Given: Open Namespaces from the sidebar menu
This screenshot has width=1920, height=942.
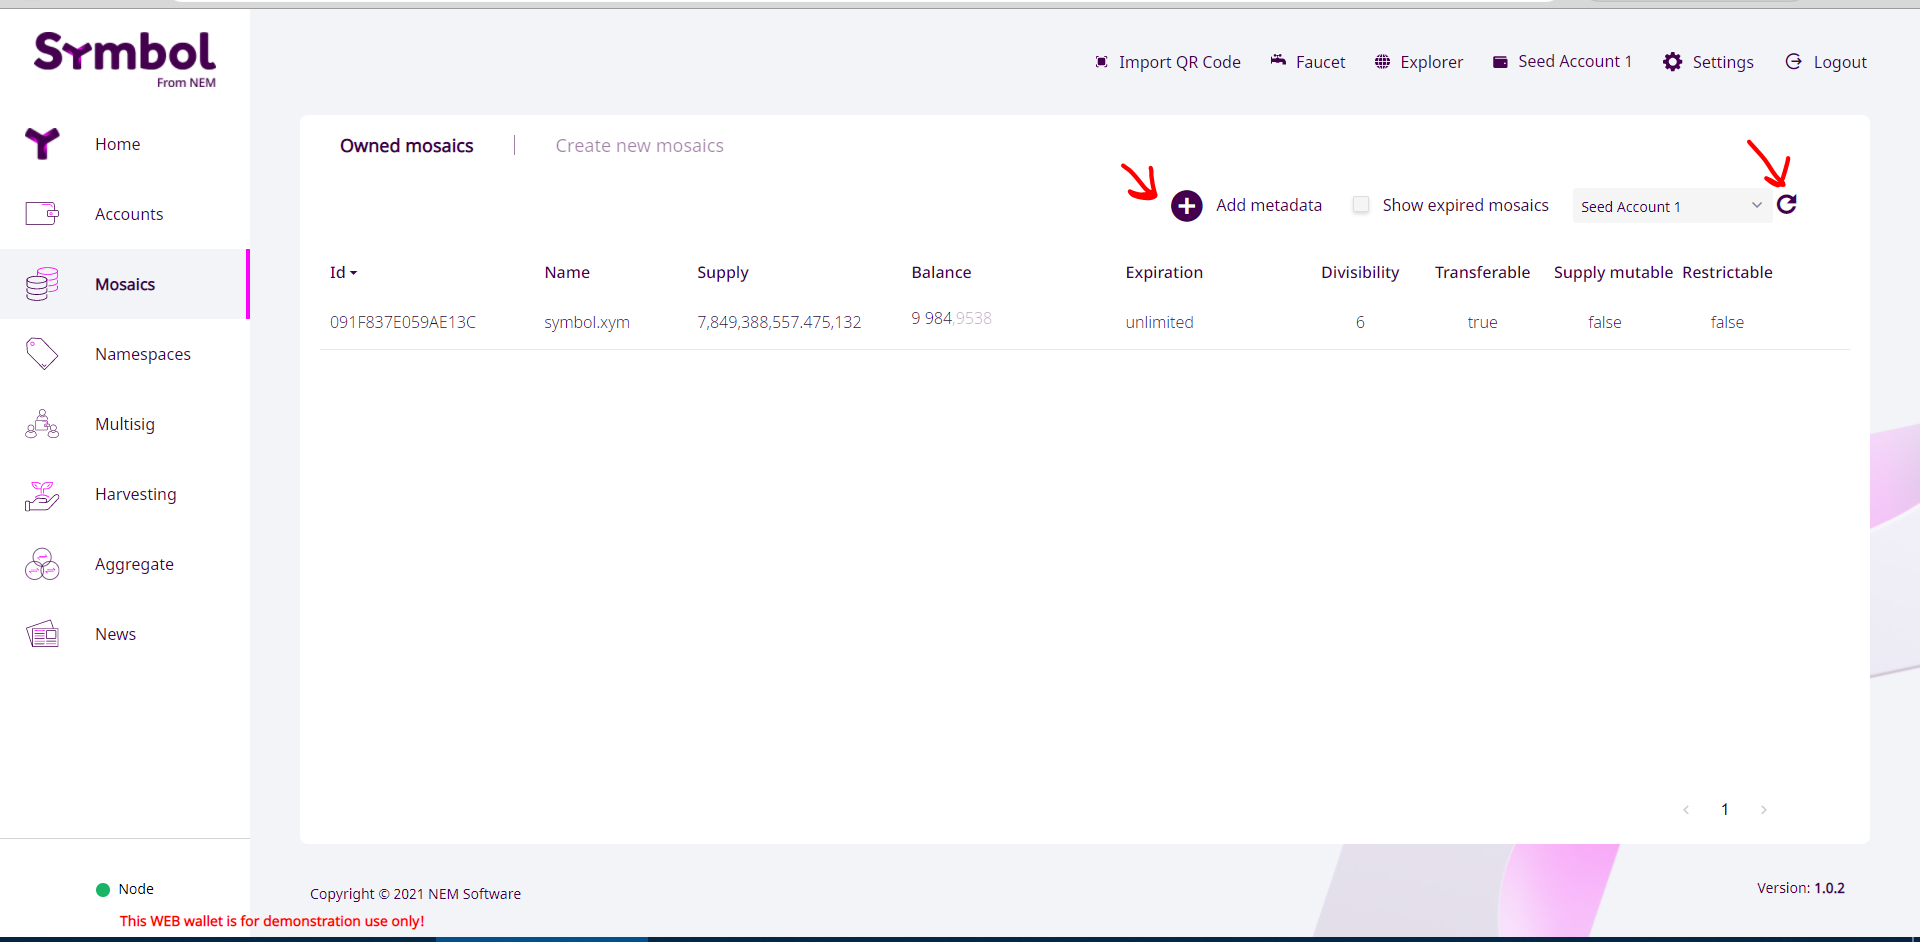Looking at the screenshot, I should click(143, 354).
